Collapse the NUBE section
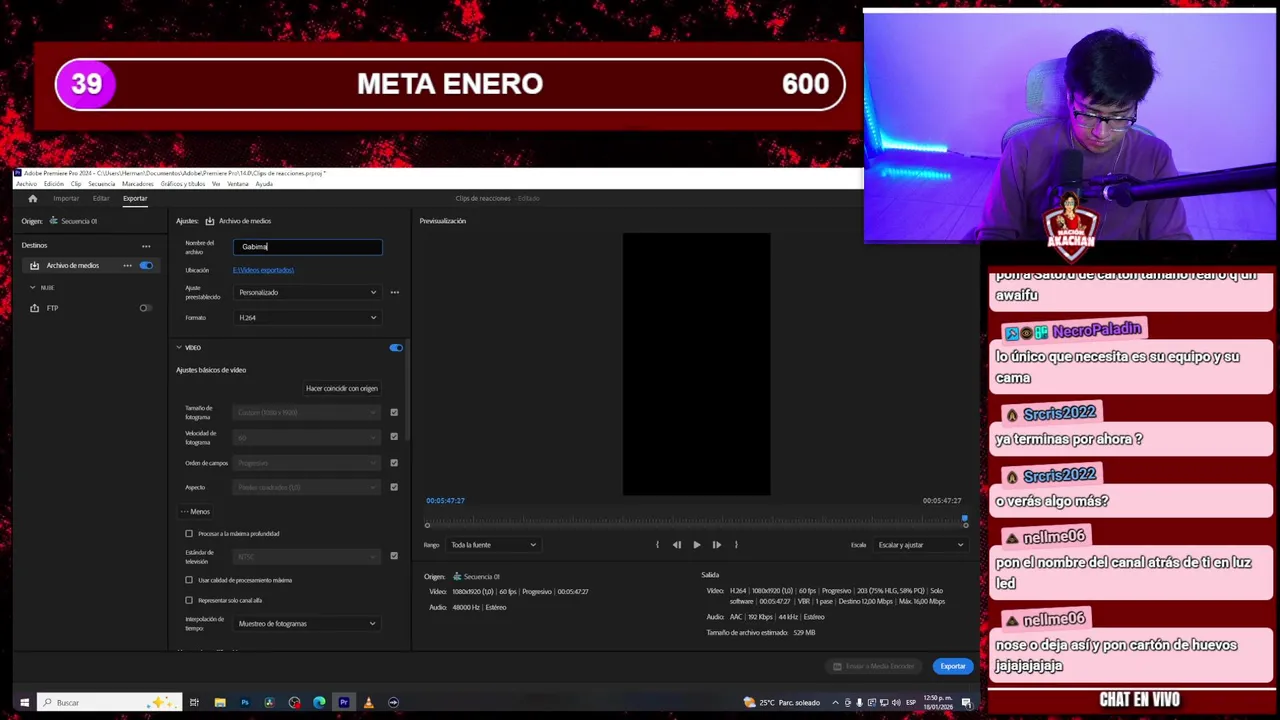Screen dimensions: 1280x720 [32, 288]
